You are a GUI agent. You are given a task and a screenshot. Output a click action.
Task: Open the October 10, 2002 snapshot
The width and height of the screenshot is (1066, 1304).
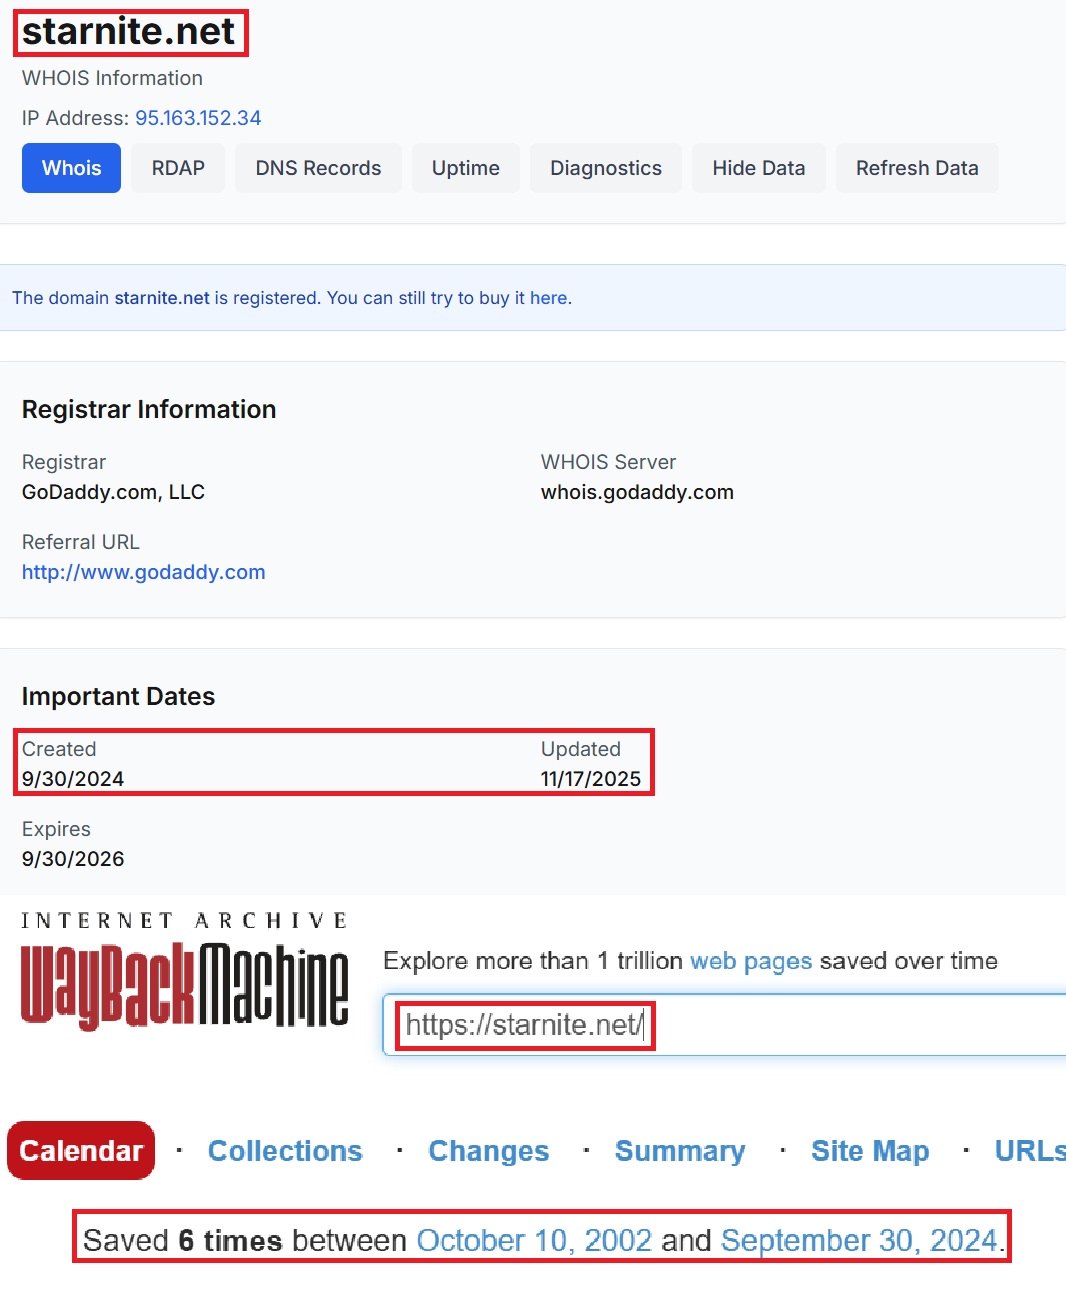[x=534, y=1240]
